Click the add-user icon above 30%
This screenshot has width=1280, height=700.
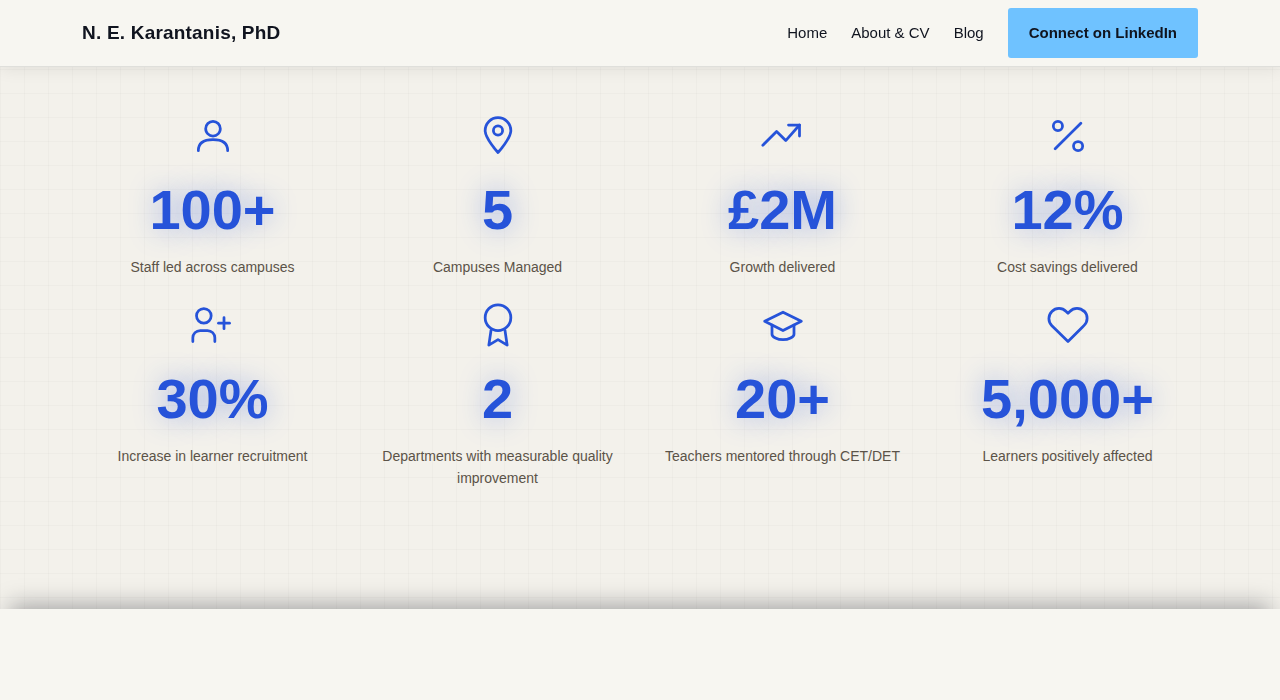212,325
